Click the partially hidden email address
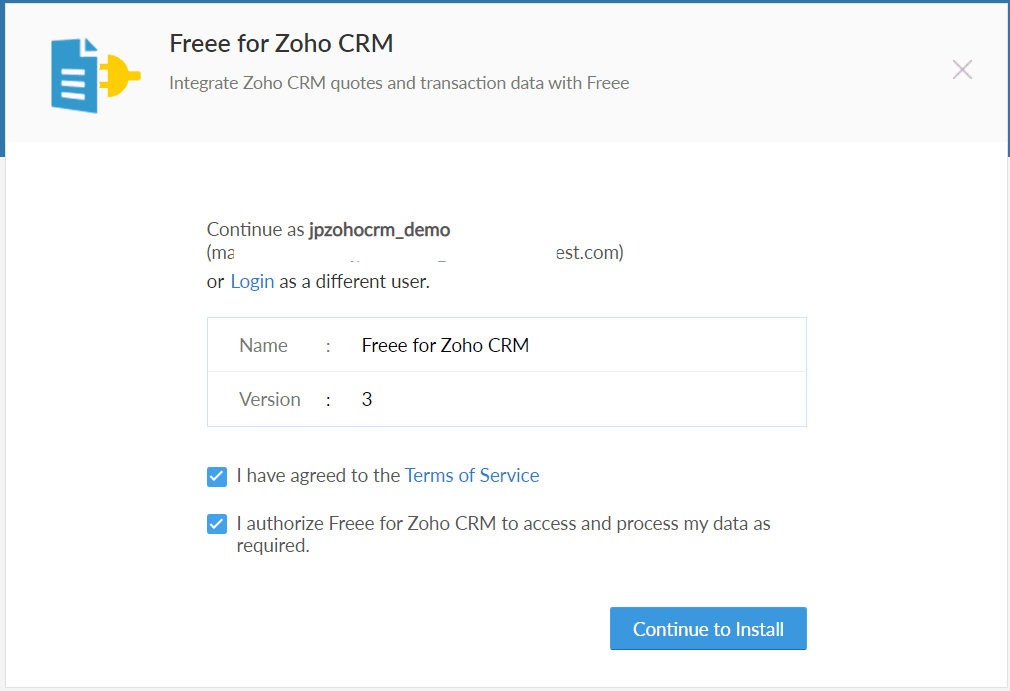This screenshot has height=691, width=1010. 415,252
